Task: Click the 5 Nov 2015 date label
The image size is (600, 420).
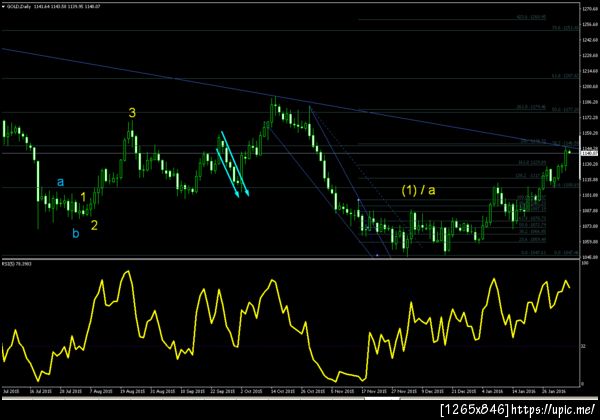Action: coord(342,391)
